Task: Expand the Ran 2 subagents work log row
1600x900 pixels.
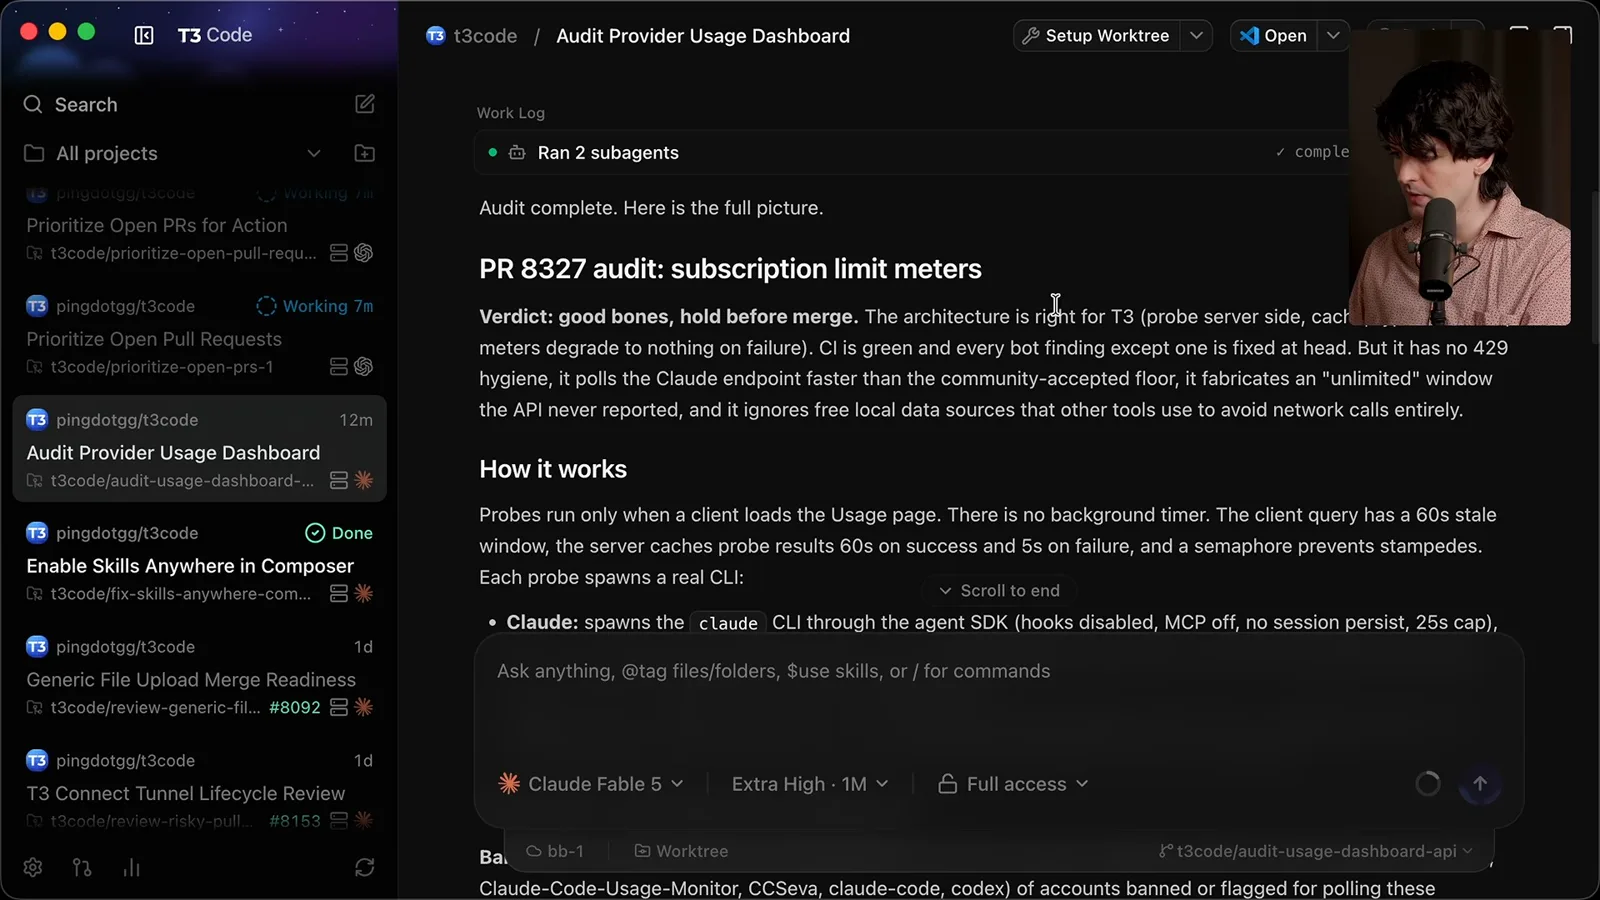Action: coord(910,153)
